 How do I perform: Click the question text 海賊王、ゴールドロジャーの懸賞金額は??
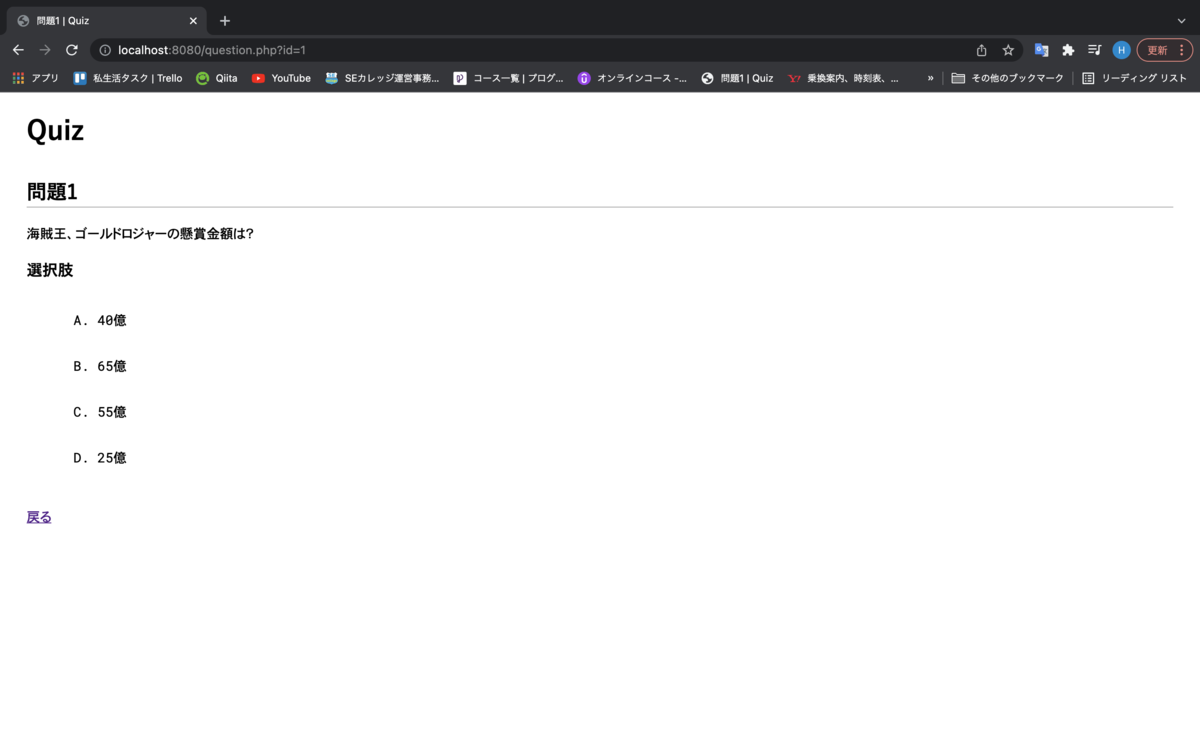140,234
